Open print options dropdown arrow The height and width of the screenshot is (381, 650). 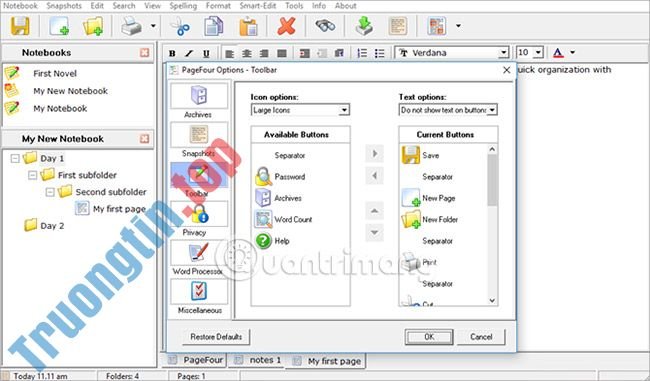(x=153, y=26)
